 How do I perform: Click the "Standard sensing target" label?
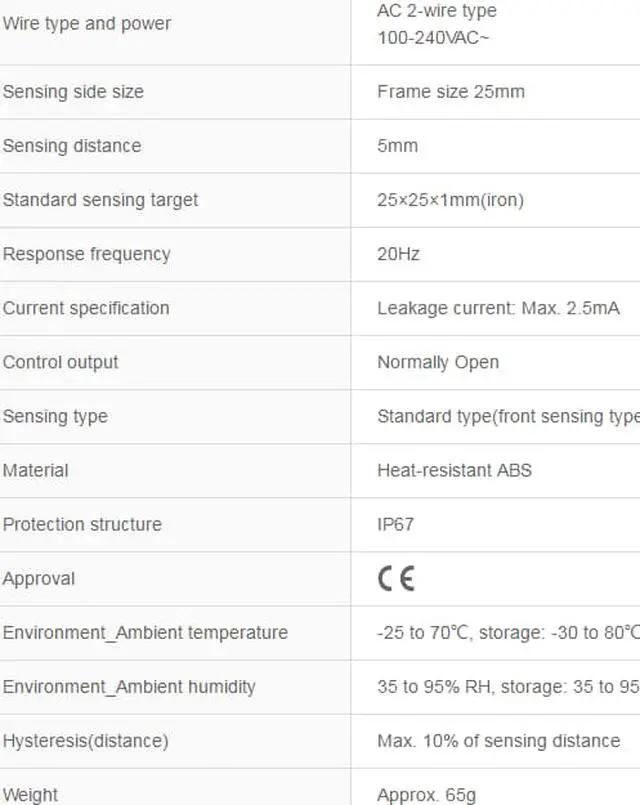pos(100,200)
